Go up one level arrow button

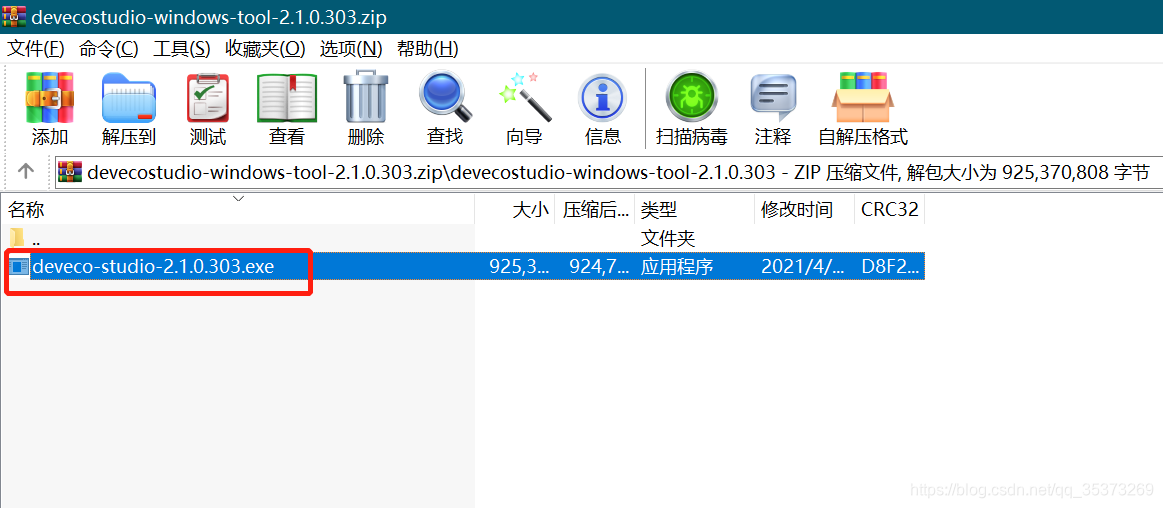(x=26, y=171)
